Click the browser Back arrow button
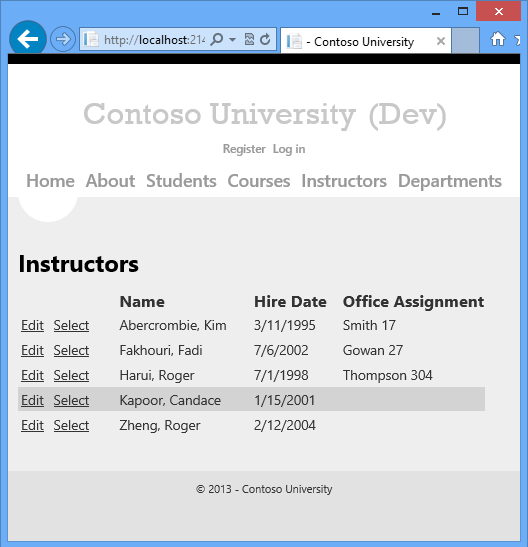This screenshot has height=547, width=528. click(28, 38)
